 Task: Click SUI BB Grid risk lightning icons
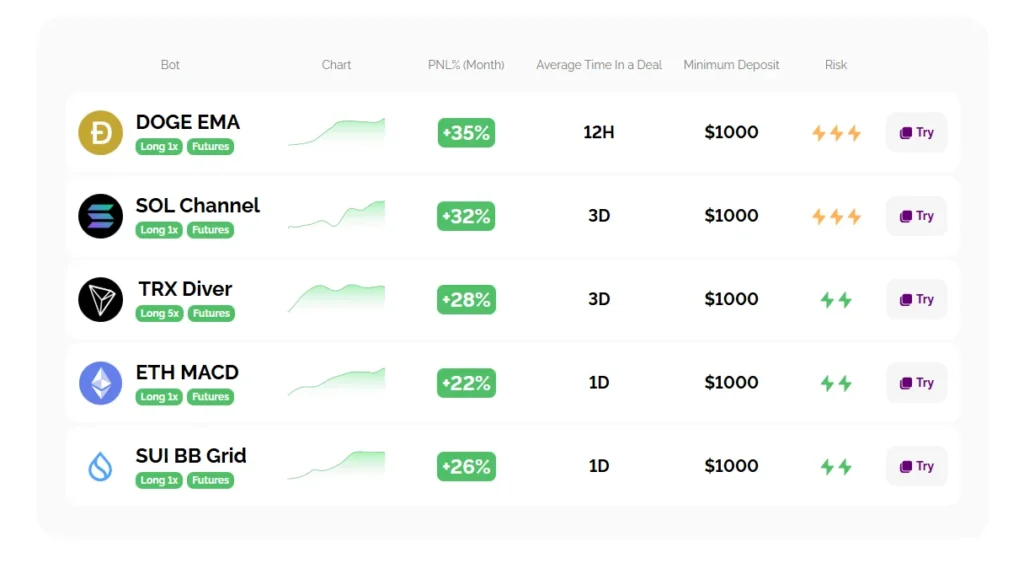(836, 467)
